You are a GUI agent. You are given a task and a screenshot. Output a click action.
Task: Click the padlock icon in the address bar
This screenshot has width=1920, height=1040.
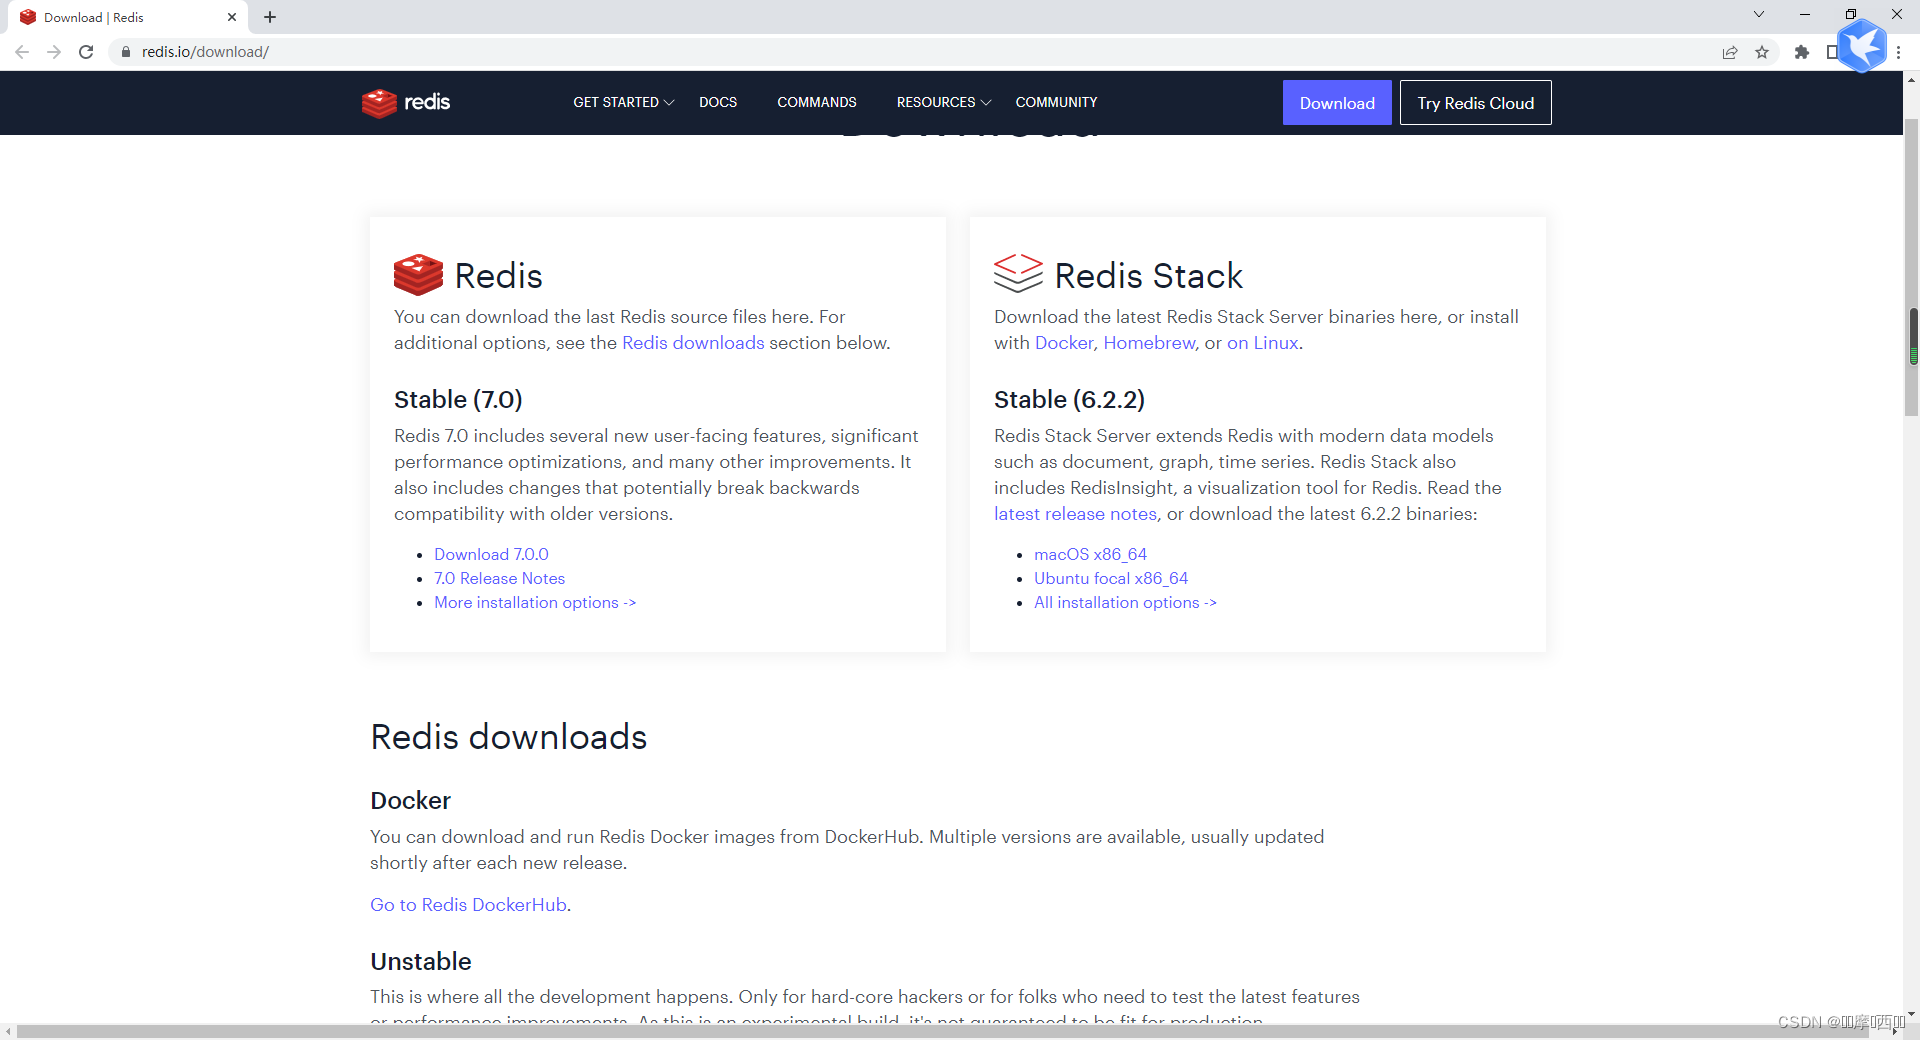126,52
